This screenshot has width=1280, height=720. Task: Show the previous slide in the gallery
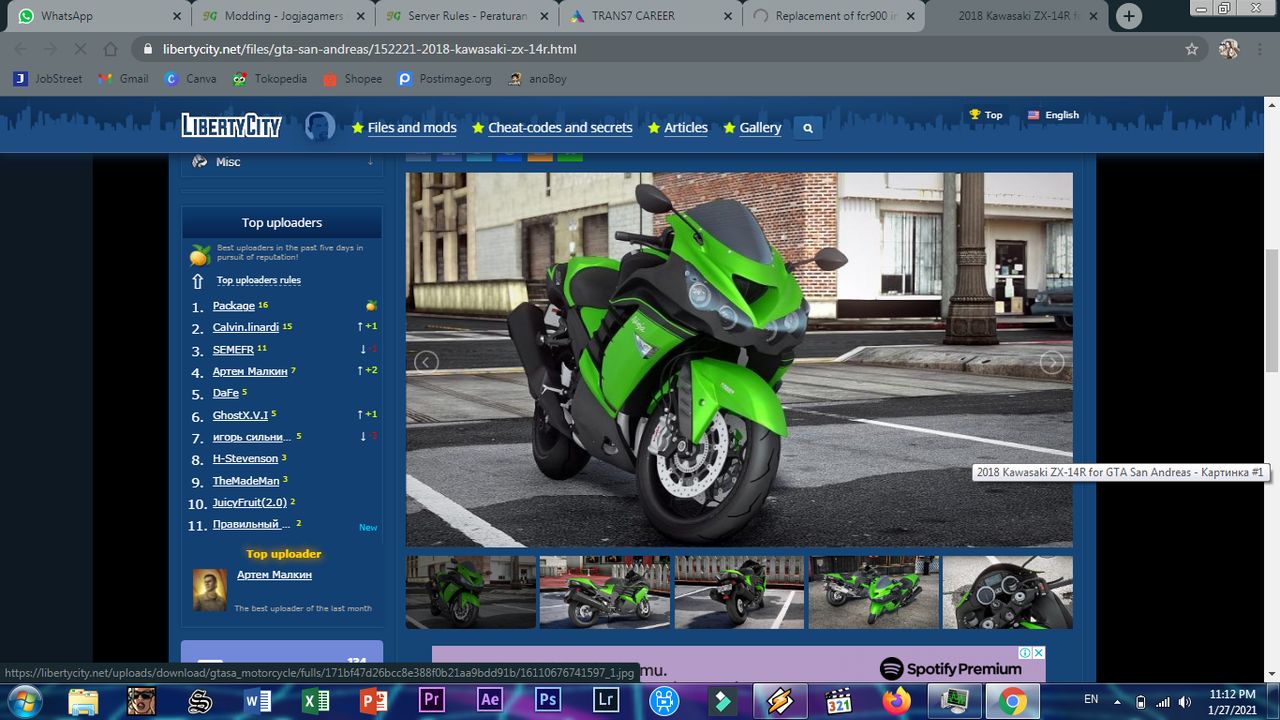pos(427,362)
